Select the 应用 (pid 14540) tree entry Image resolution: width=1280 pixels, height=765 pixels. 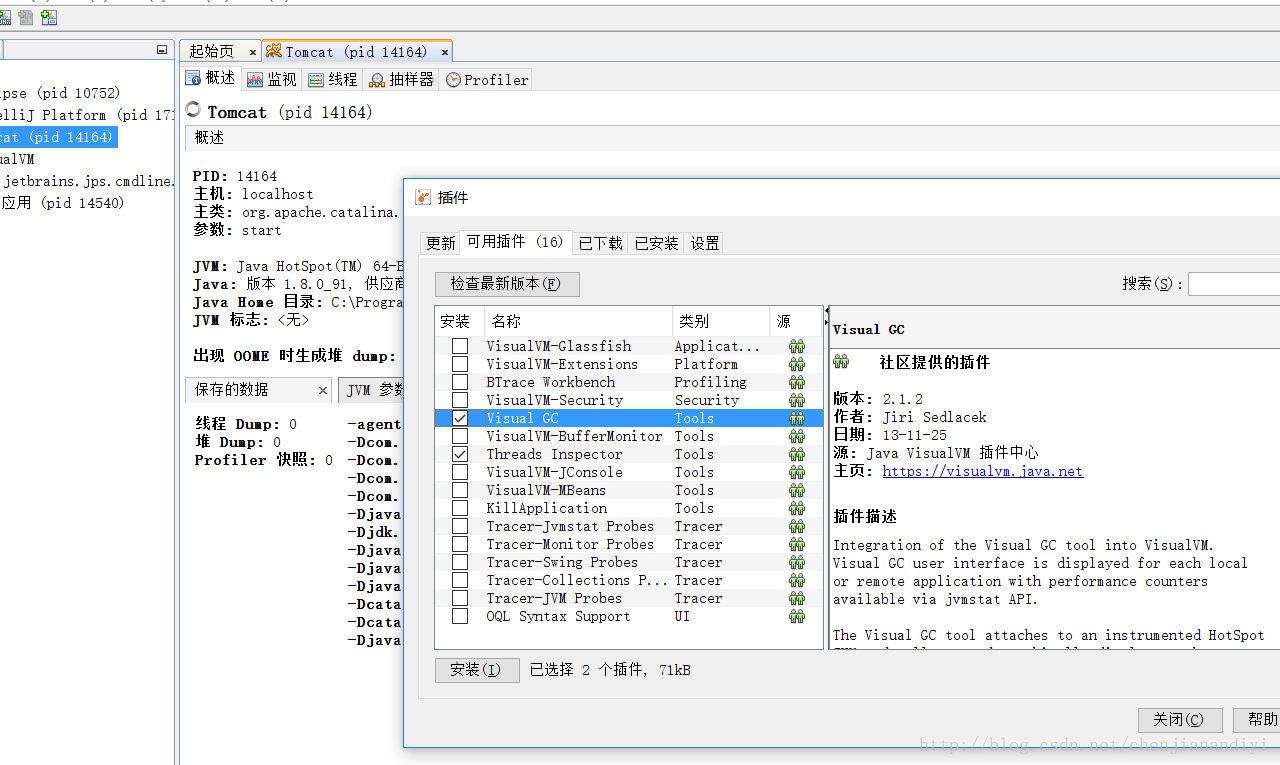[62, 203]
